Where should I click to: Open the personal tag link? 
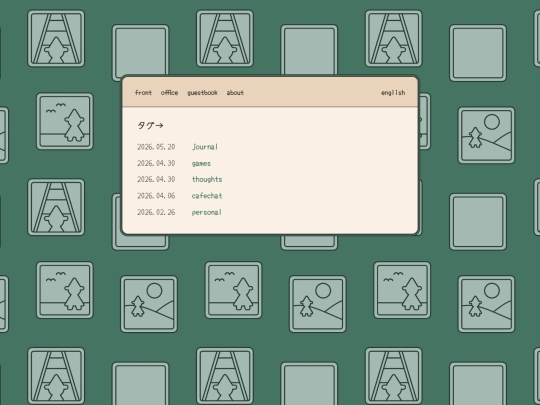207,212
